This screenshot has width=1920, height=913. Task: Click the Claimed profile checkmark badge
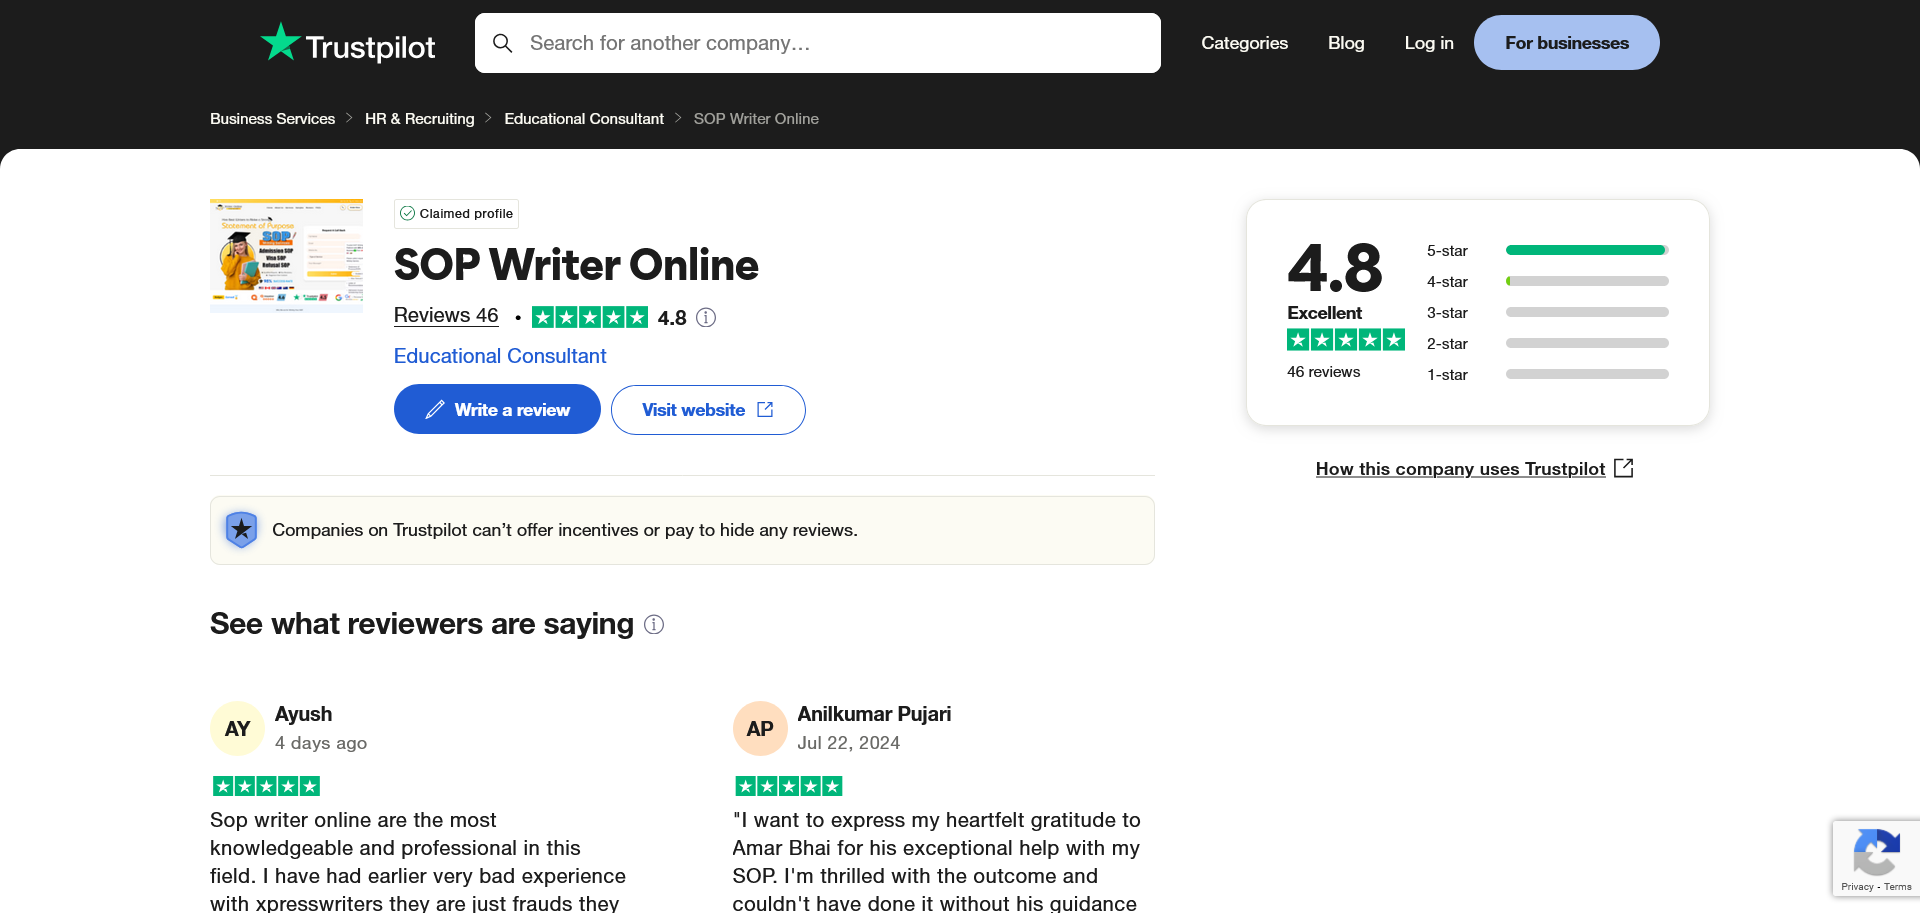(407, 213)
